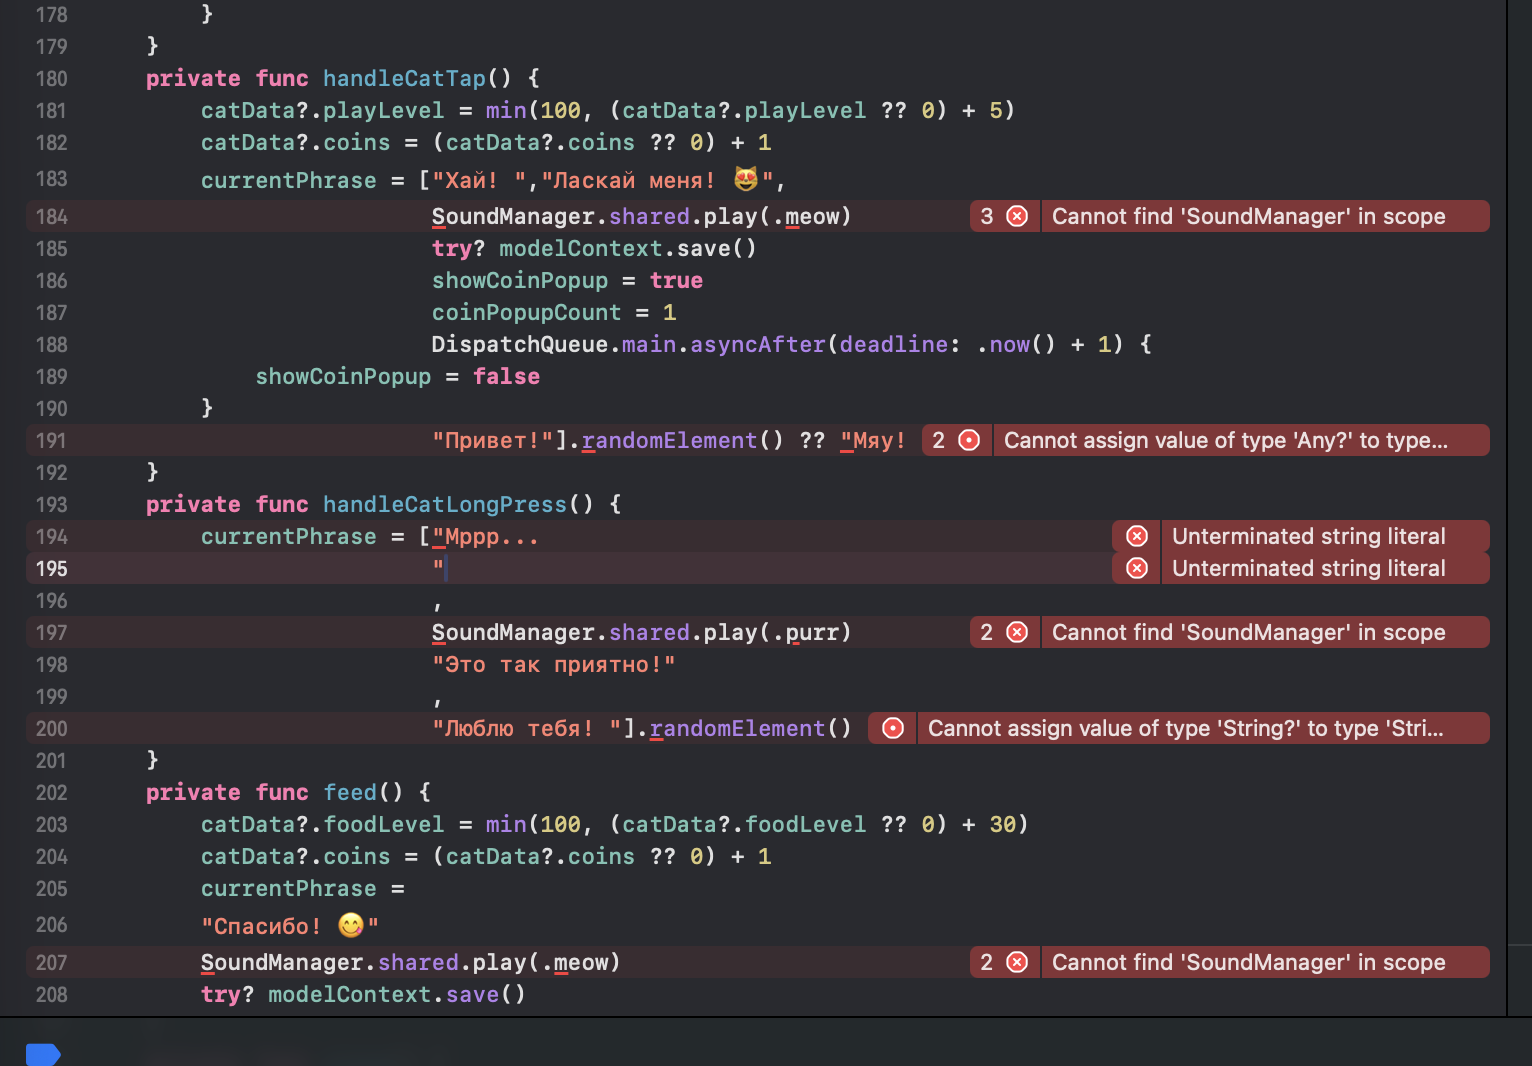The height and width of the screenshot is (1066, 1532).
Task: Expand the 2-error count badge on line 197
Action: coord(987,632)
